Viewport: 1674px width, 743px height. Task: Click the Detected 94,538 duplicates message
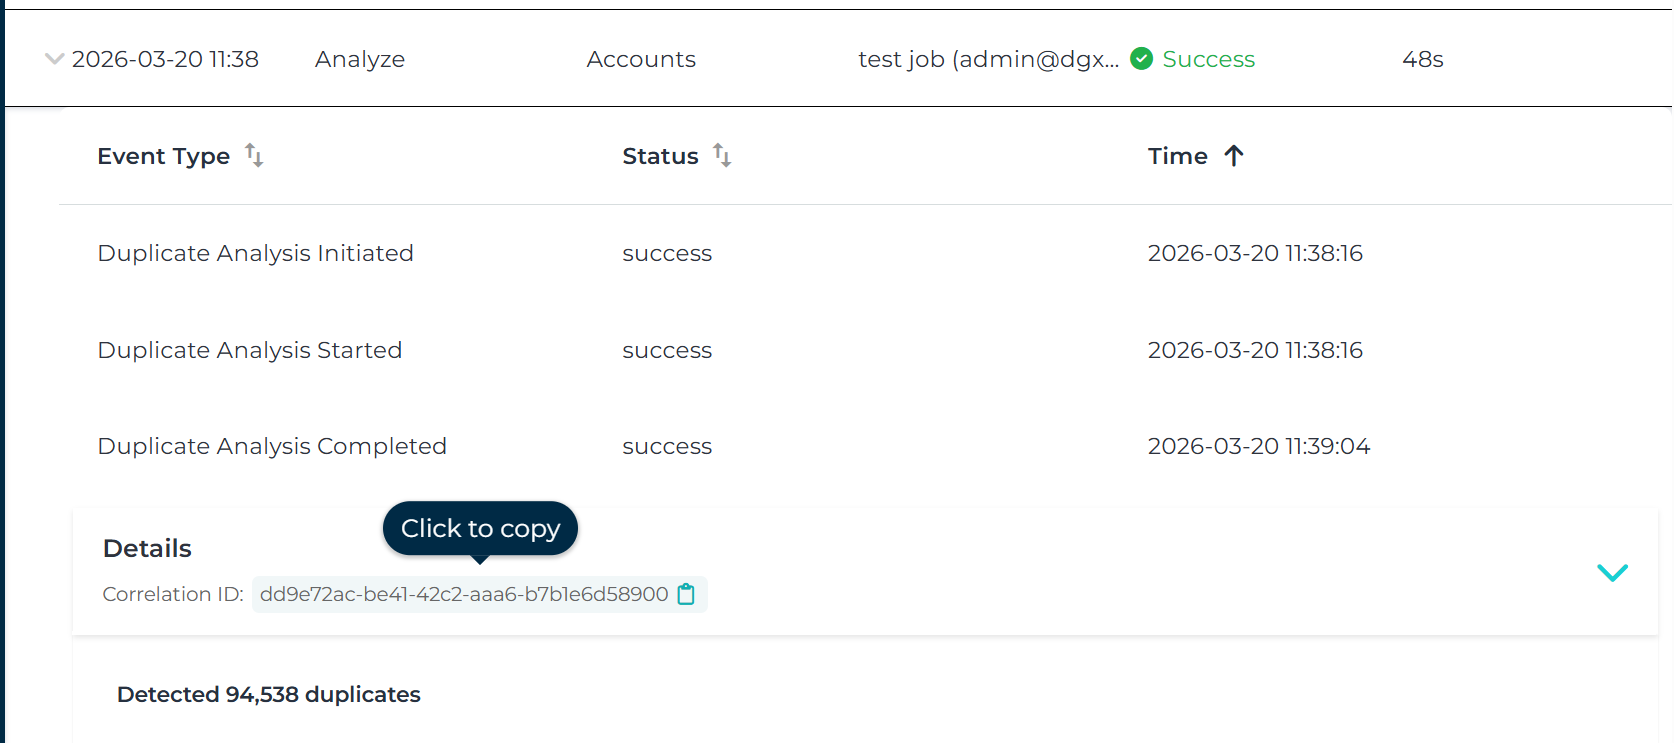[269, 694]
